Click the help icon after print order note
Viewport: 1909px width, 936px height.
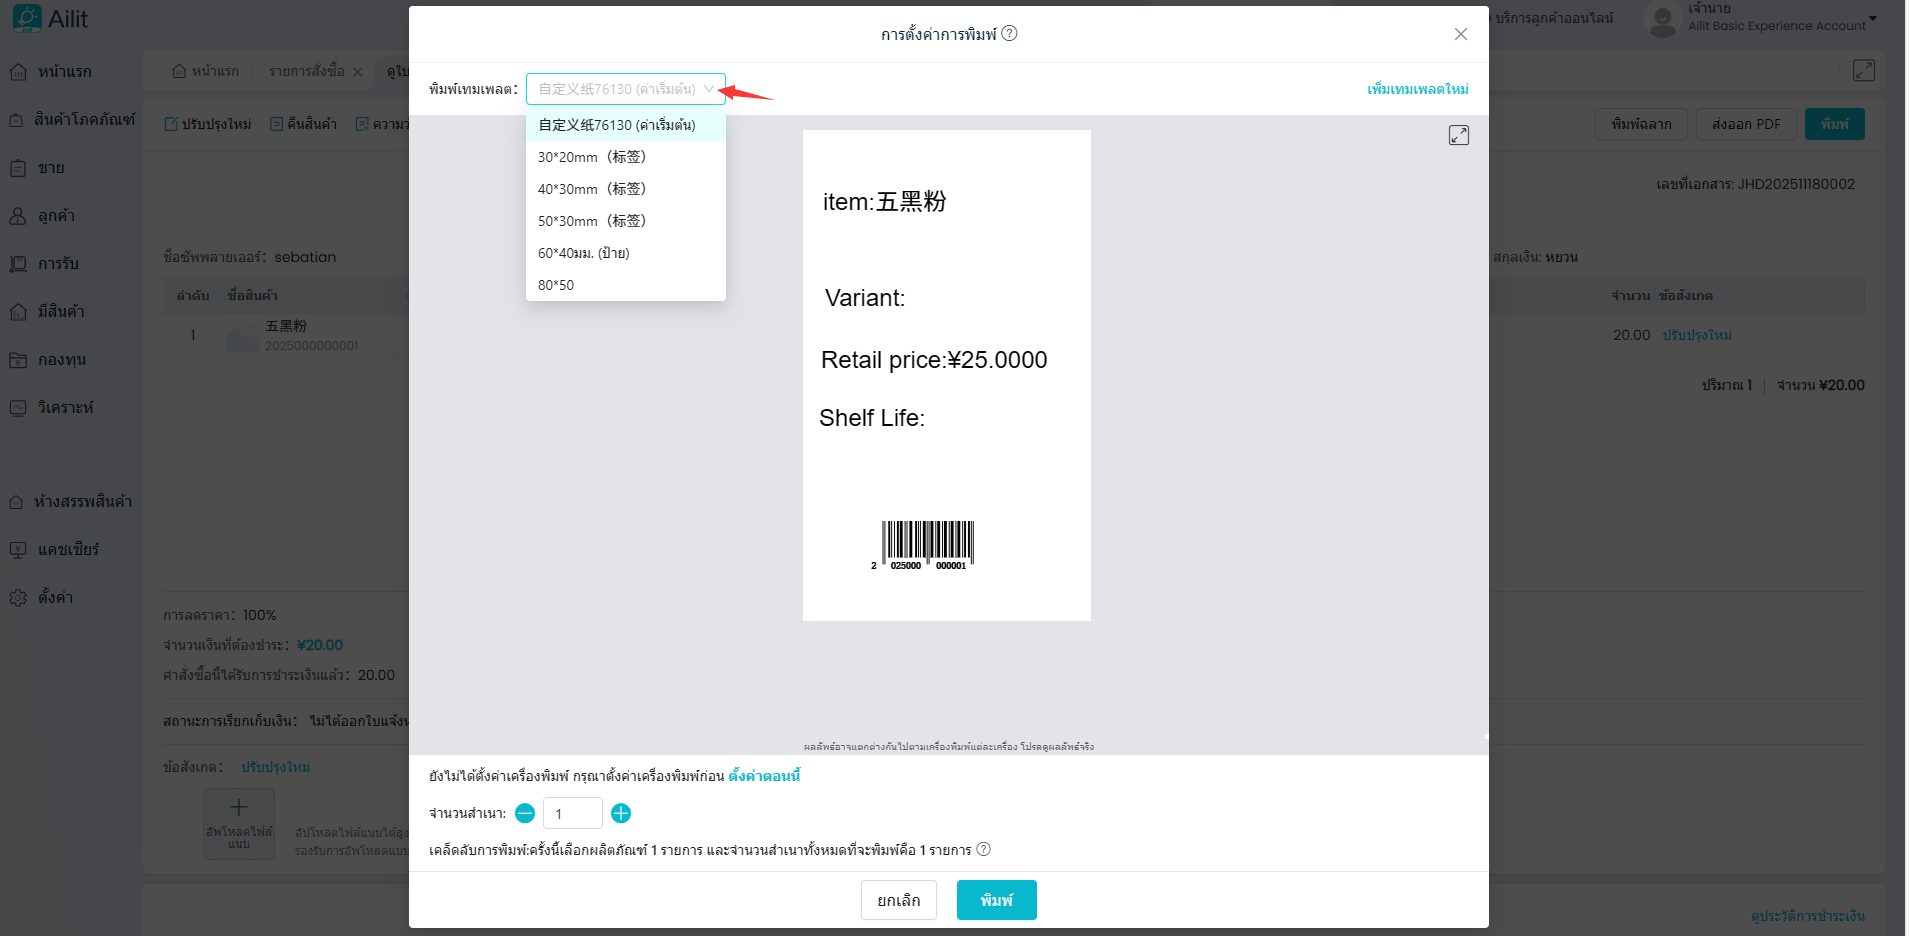[983, 849]
